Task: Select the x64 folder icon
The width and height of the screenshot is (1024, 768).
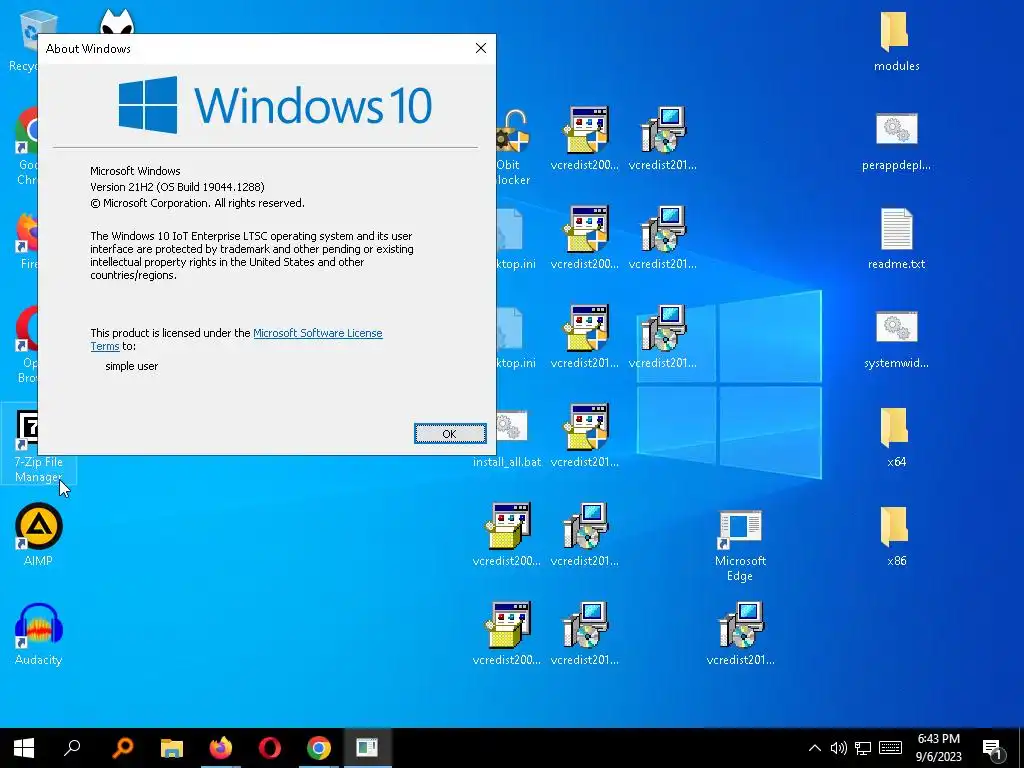Action: (x=896, y=437)
